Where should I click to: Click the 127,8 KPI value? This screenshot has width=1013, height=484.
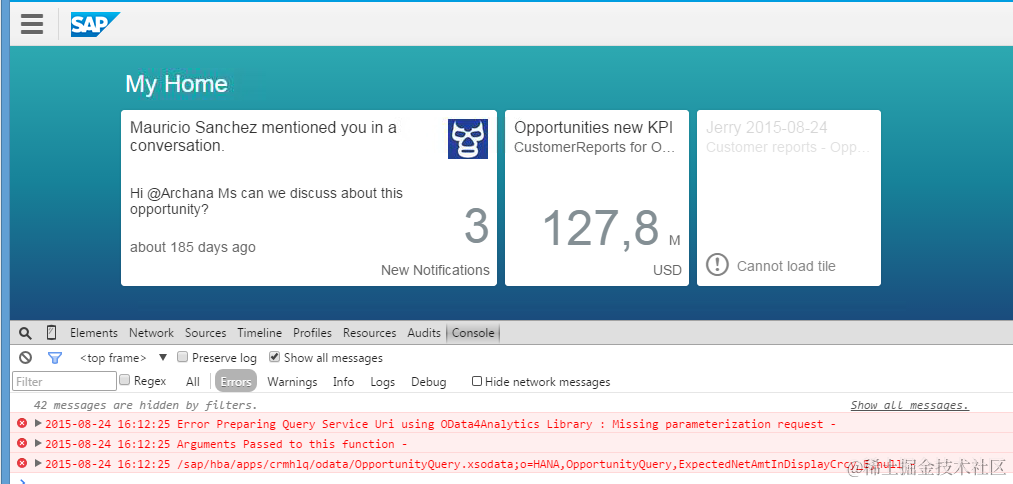(600, 228)
